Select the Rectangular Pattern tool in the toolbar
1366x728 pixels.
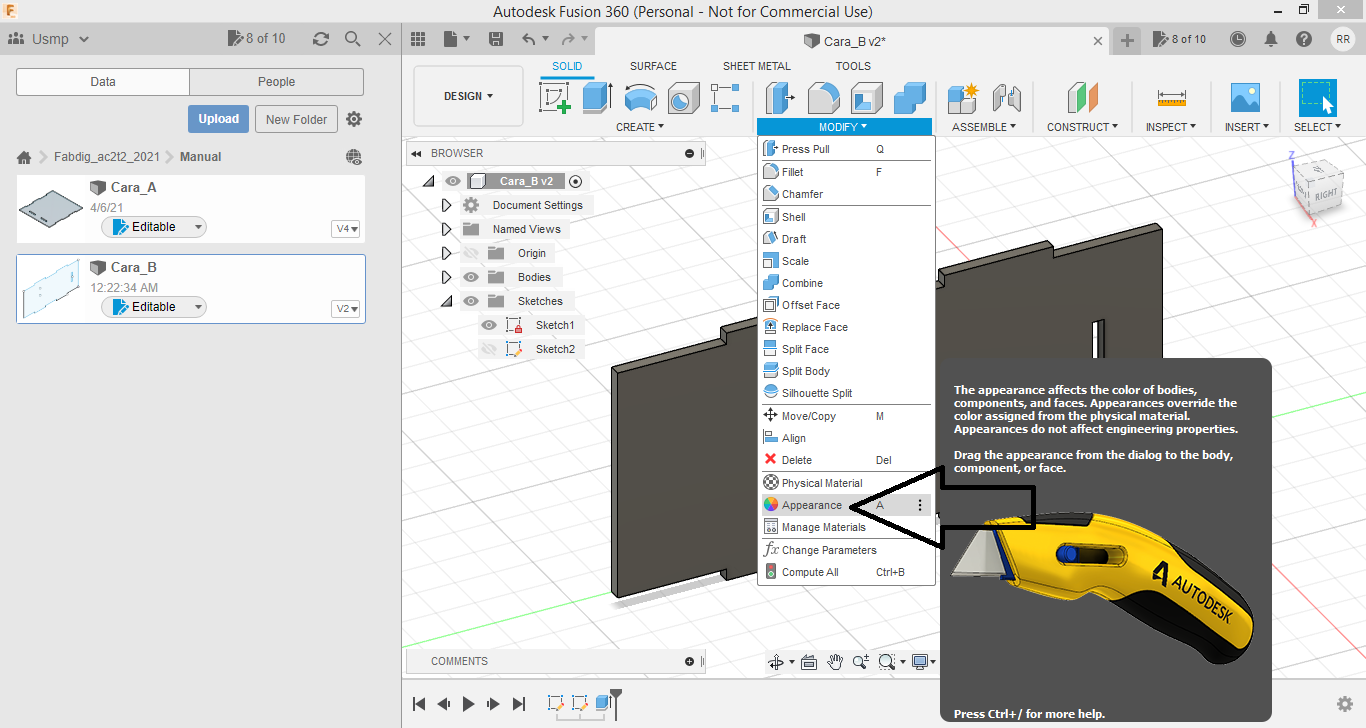pyautogui.click(x=725, y=98)
